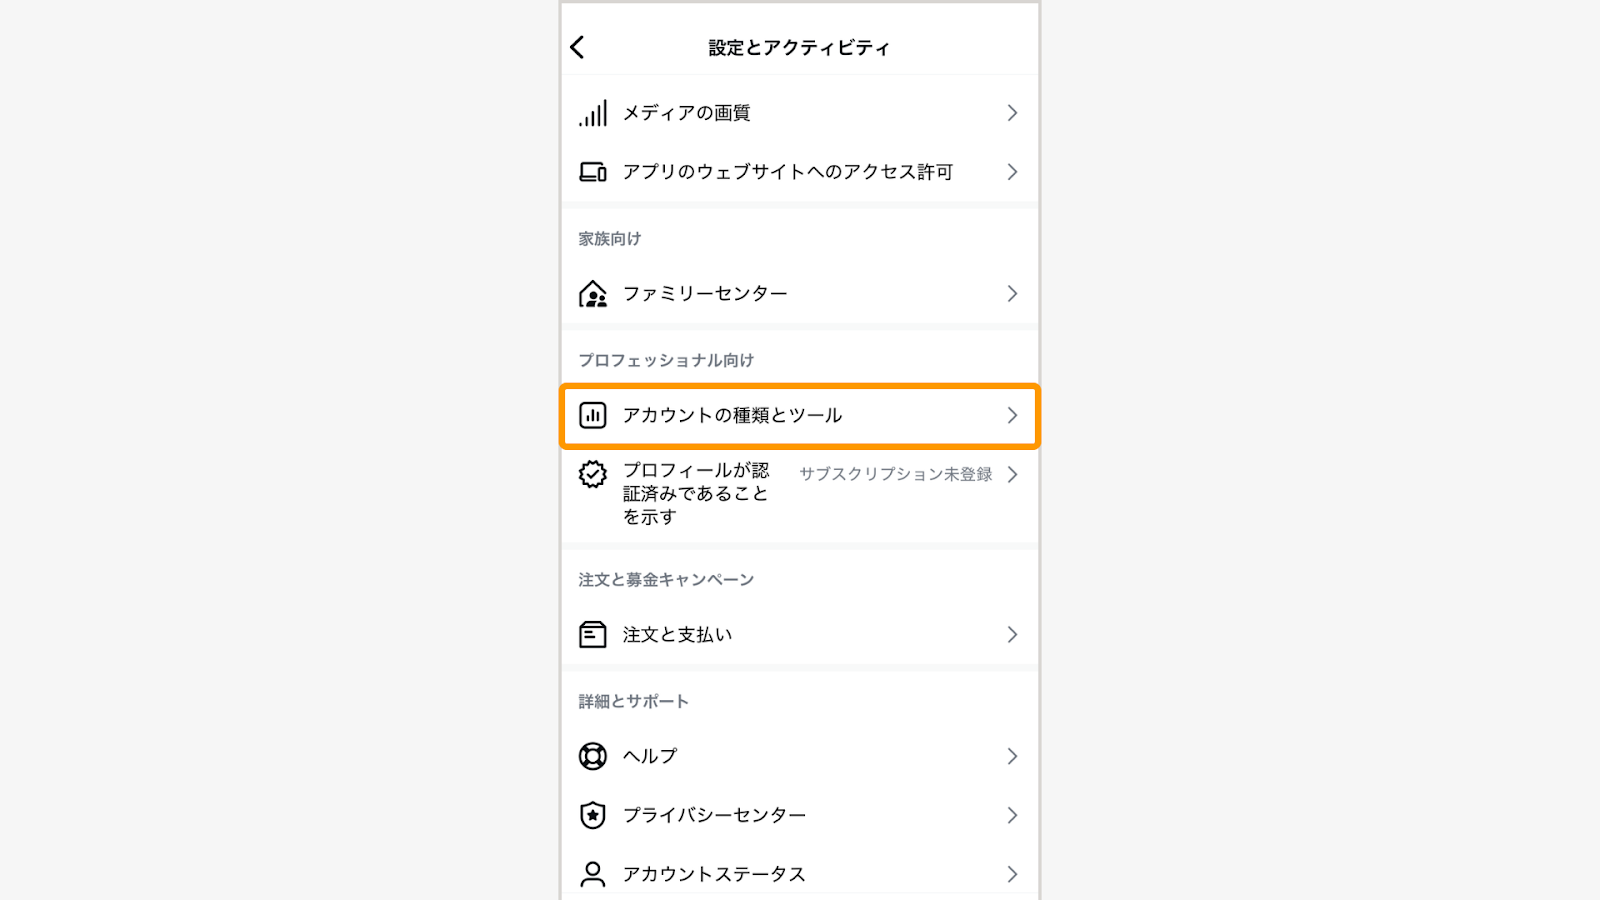
Task: Click the 家族向け section heading
Action: [610, 239]
